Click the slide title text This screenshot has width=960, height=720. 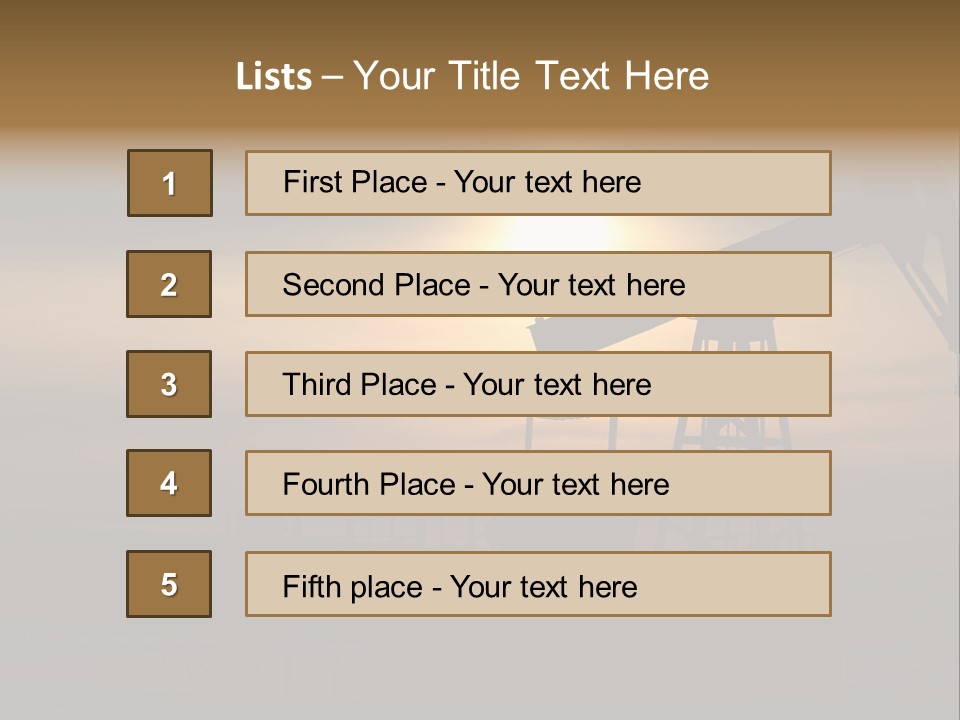pyautogui.click(x=472, y=76)
